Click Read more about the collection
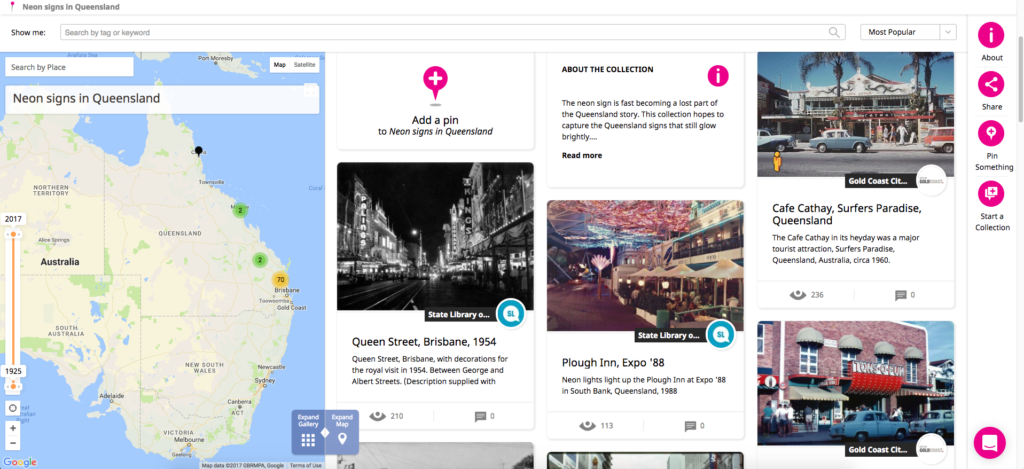1024x469 pixels. [x=582, y=155]
